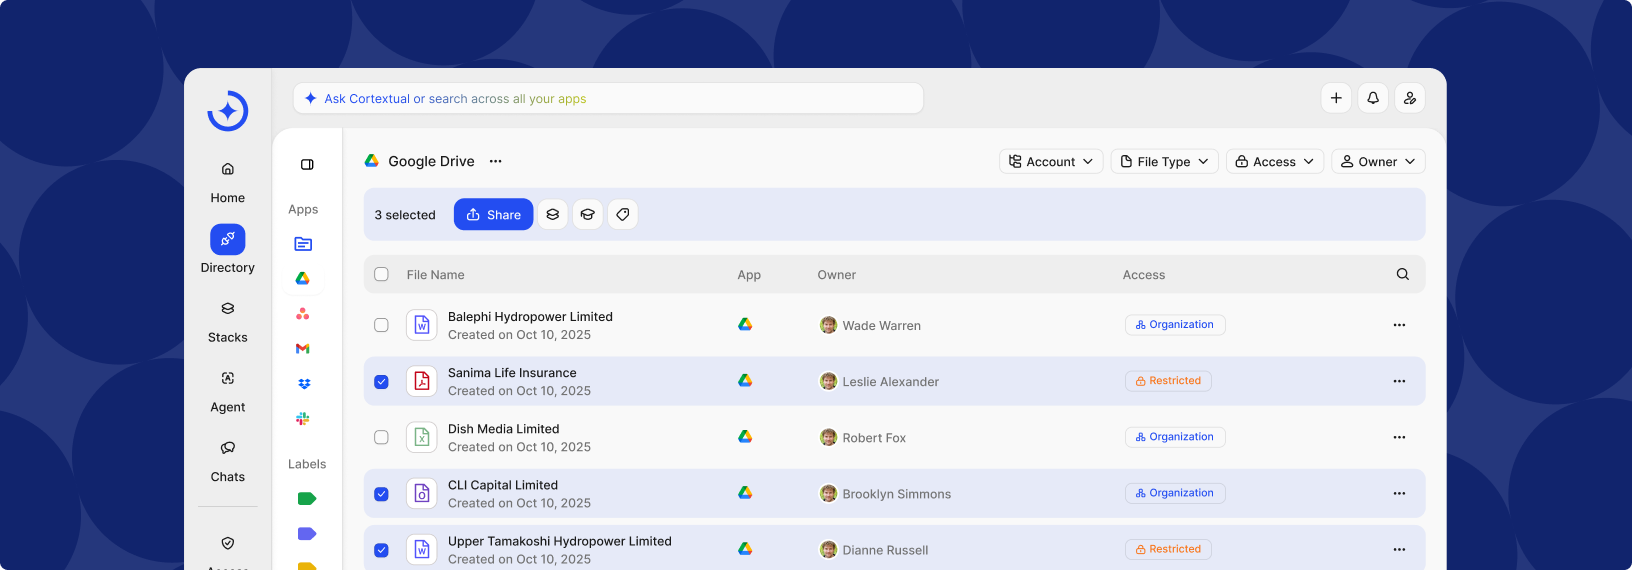Select the Gmail app icon in sidebar

pos(303,349)
